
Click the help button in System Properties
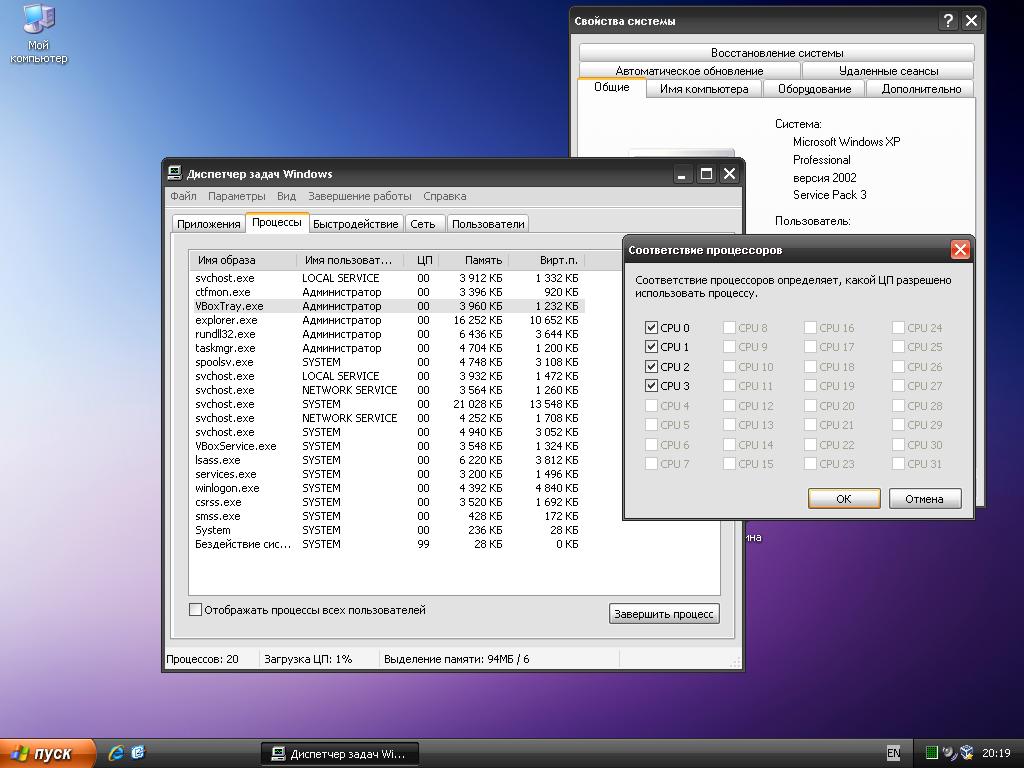[x=948, y=21]
